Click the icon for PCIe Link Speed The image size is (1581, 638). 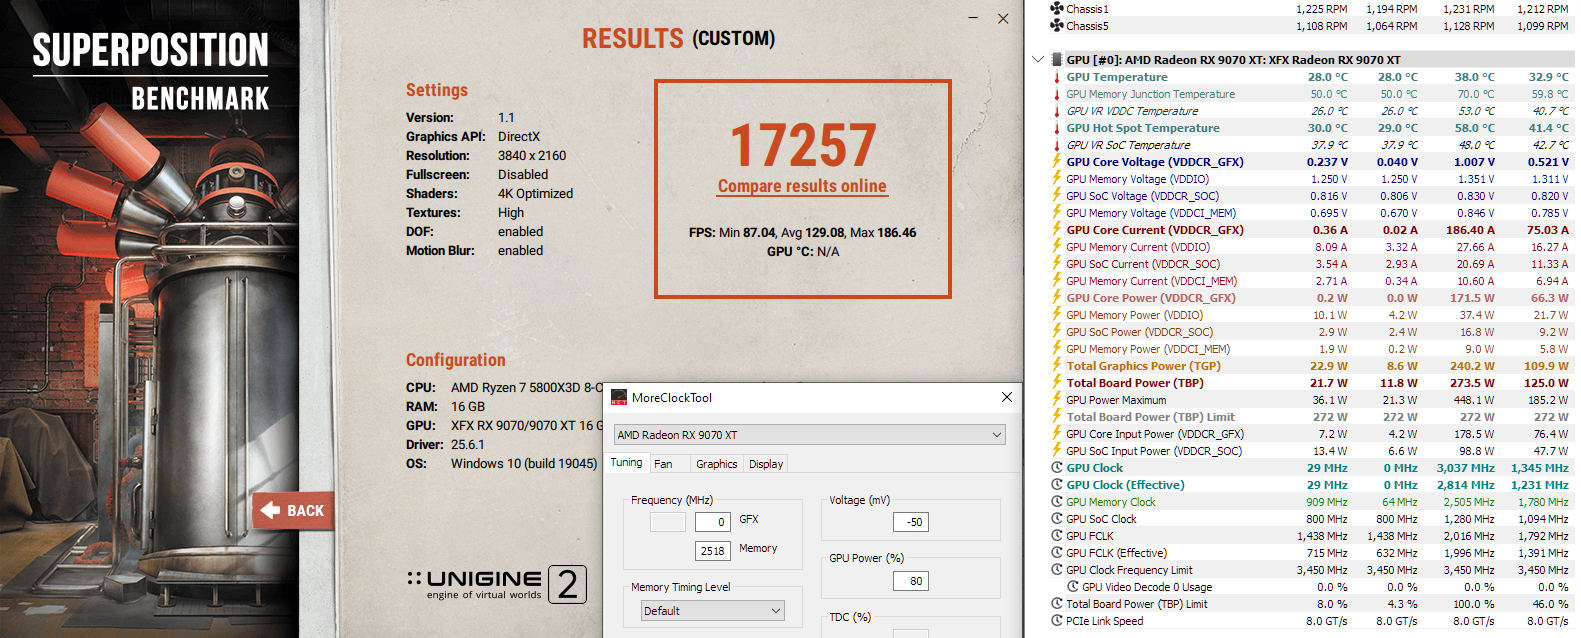pyautogui.click(x=1057, y=621)
